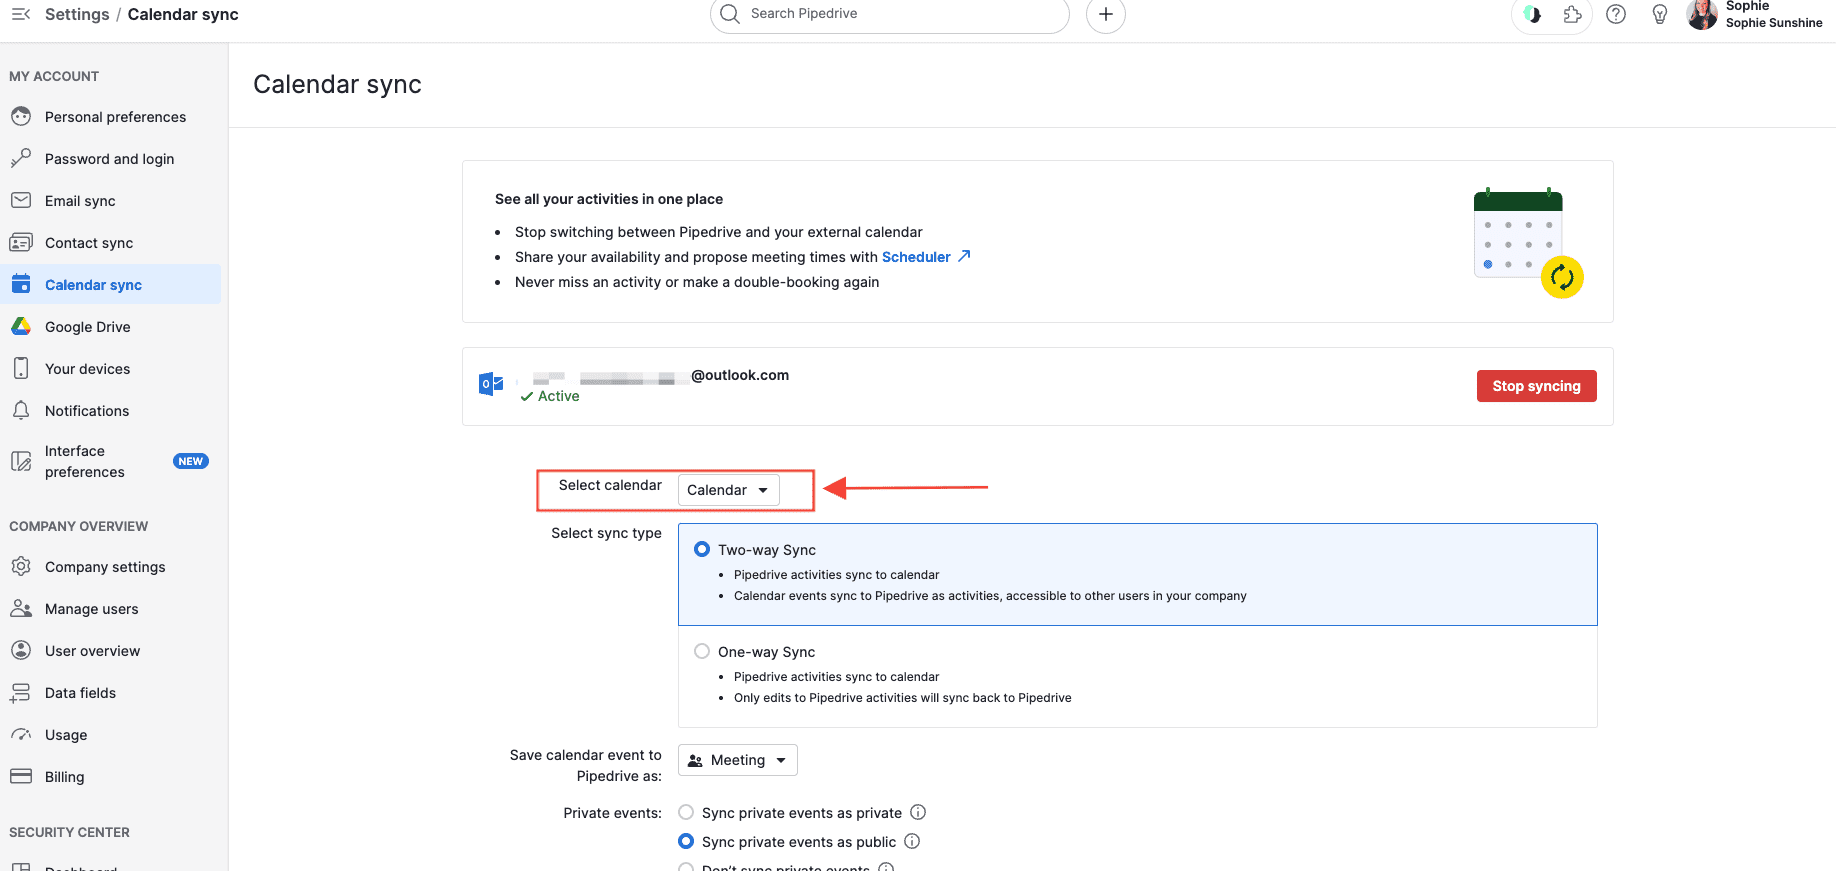Viewport: 1836px width, 871px height.
Task: Click Settings in the breadcrumb
Action: click(x=77, y=14)
